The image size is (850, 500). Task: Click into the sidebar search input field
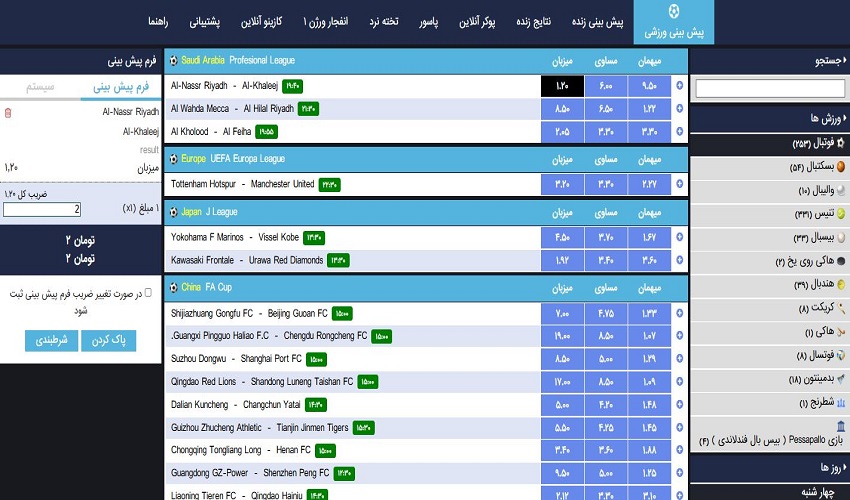770,88
